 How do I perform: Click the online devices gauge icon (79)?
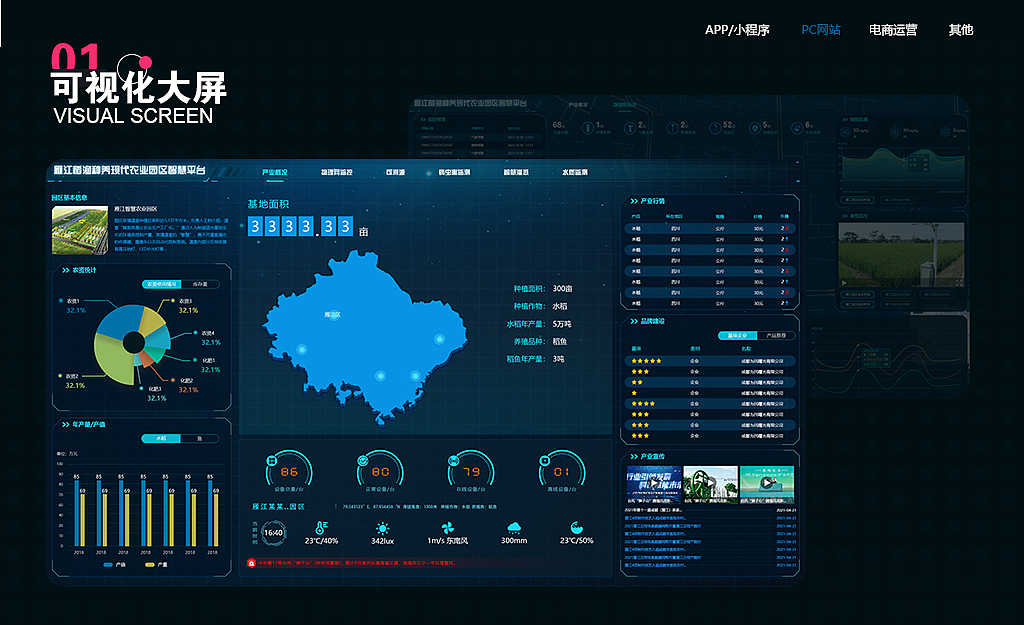pyautogui.click(x=453, y=461)
